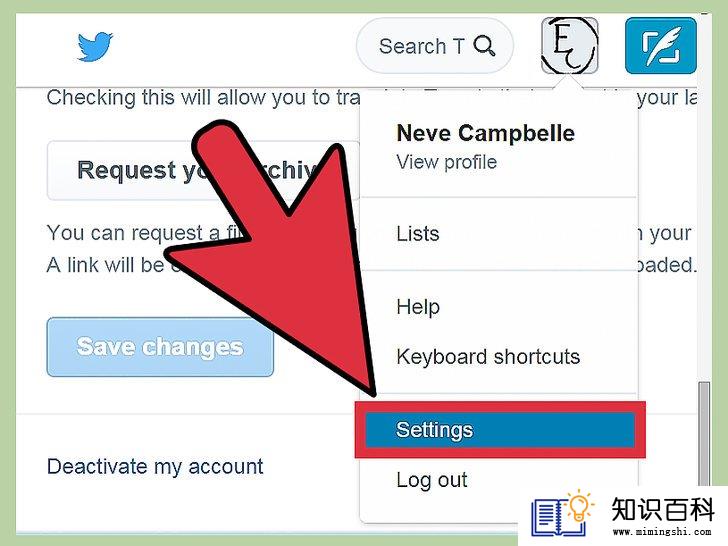Choose Log out in the profile menu
This screenshot has height=546, width=728.
(432, 480)
